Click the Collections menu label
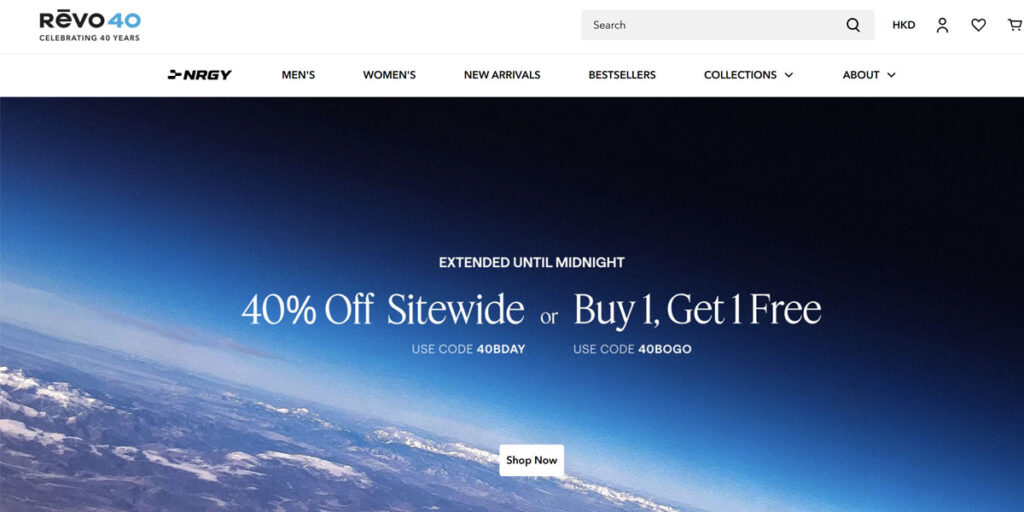Image resolution: width=1024 pixels, height=512 pixels. coord(740,75)
